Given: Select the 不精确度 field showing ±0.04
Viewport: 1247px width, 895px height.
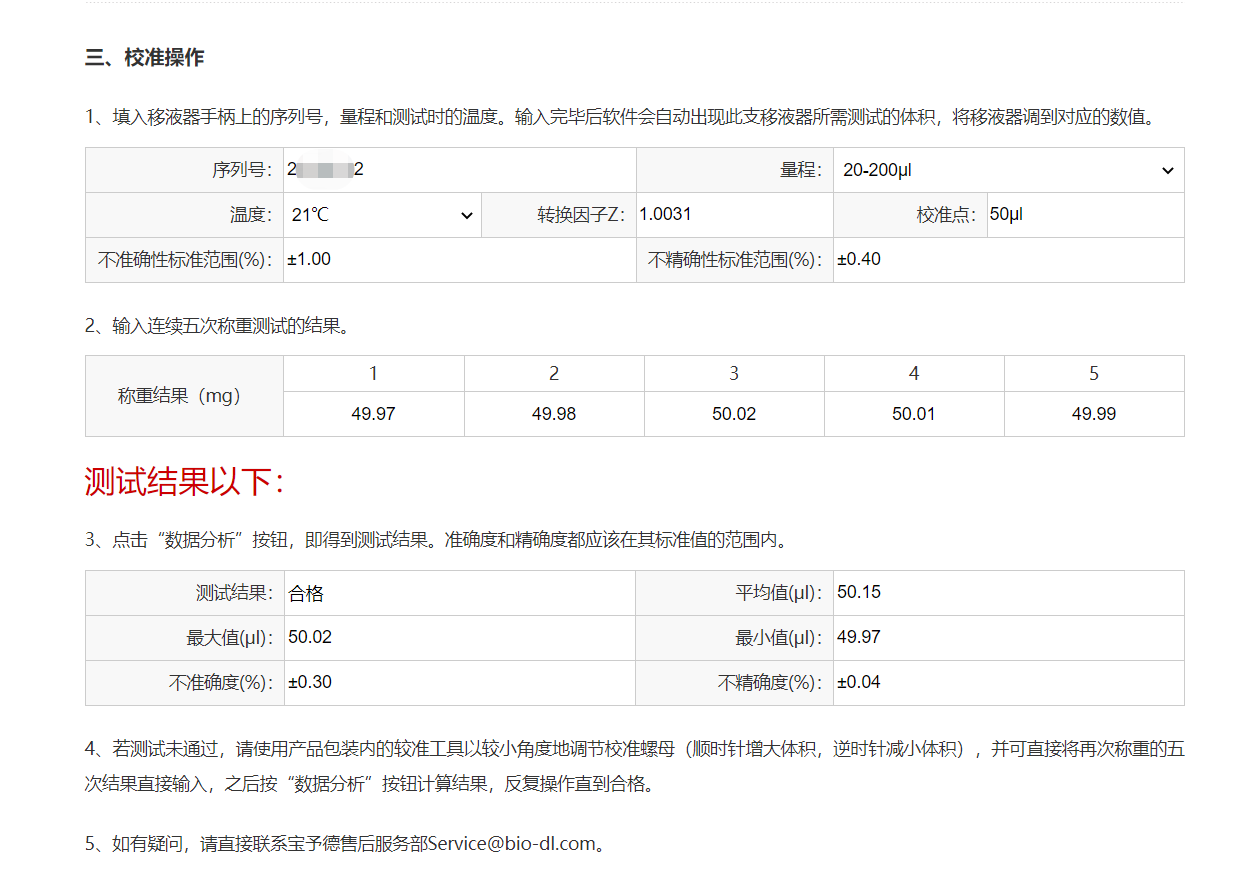Looking at the screenshot, I should click(x=1008, y=683).
